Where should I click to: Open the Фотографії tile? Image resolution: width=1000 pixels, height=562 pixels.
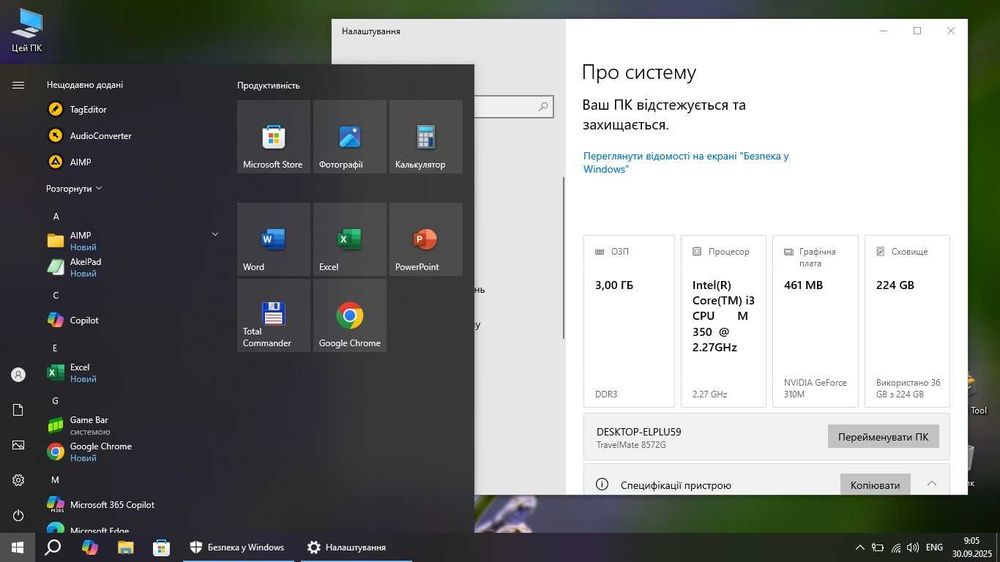(349, 137)
